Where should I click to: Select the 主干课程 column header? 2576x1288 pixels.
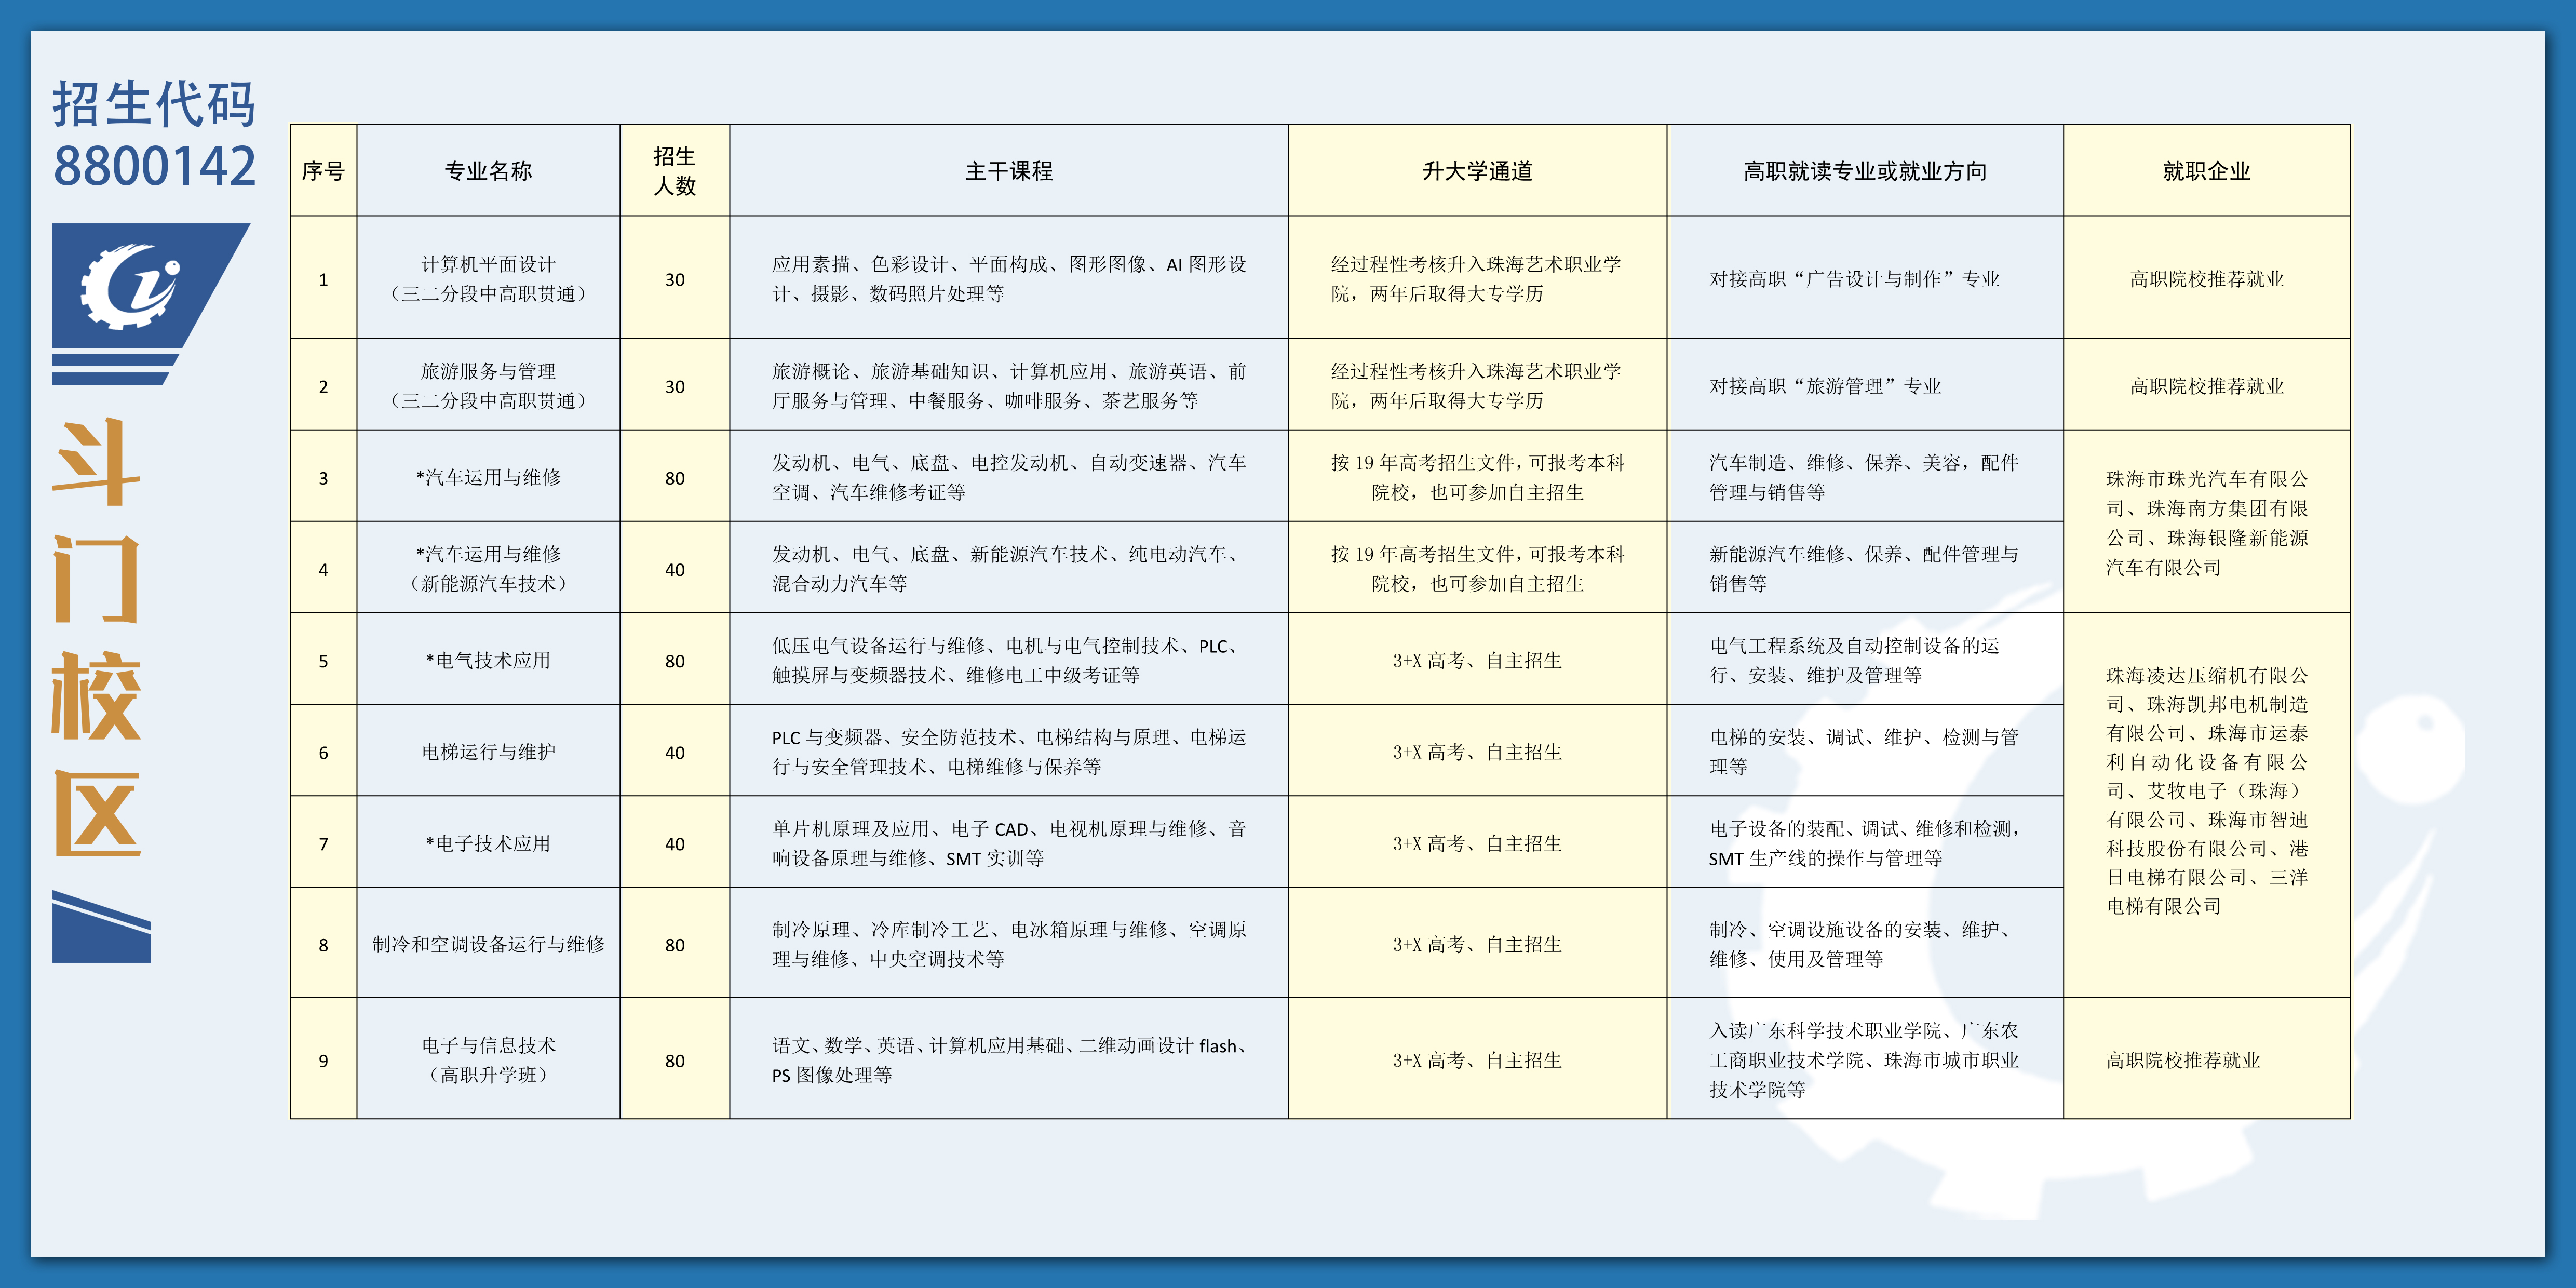1009,171
